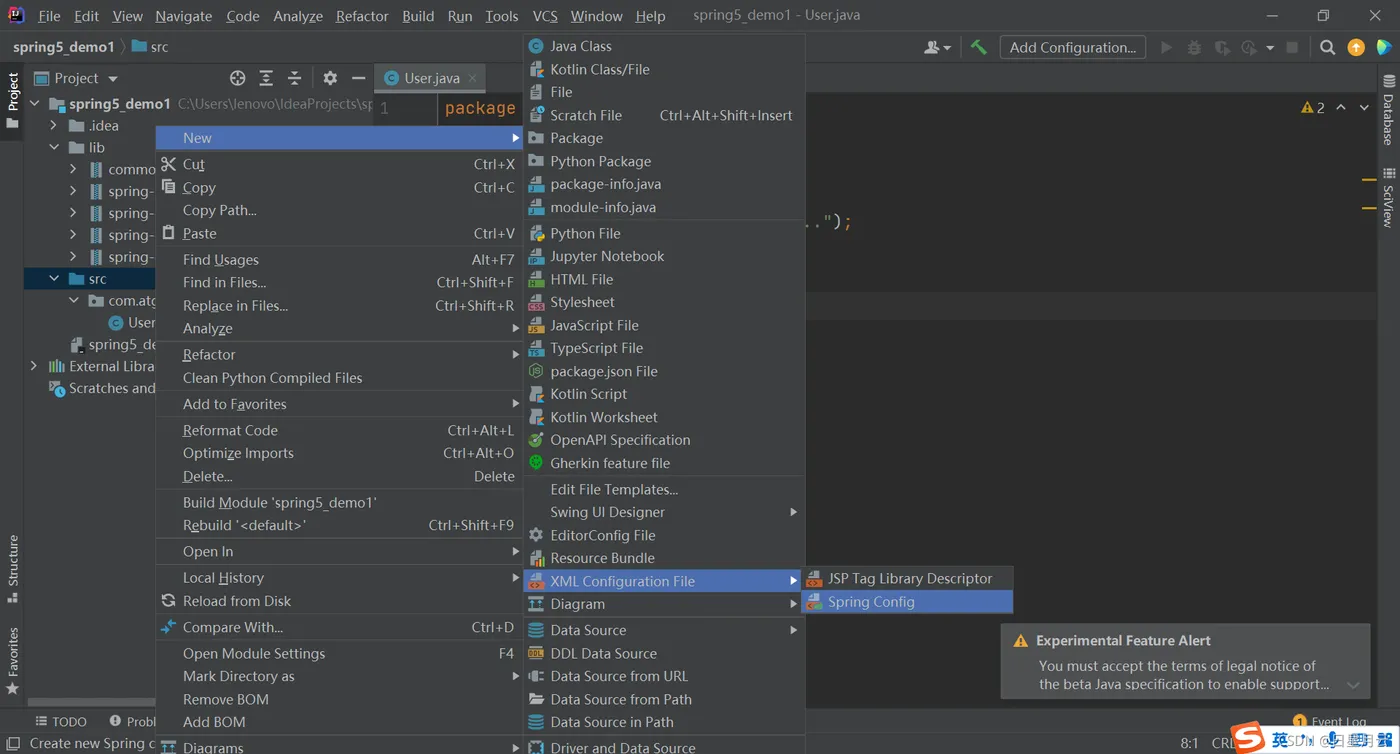Expand the External Libraries node

(x=35, y=367)
